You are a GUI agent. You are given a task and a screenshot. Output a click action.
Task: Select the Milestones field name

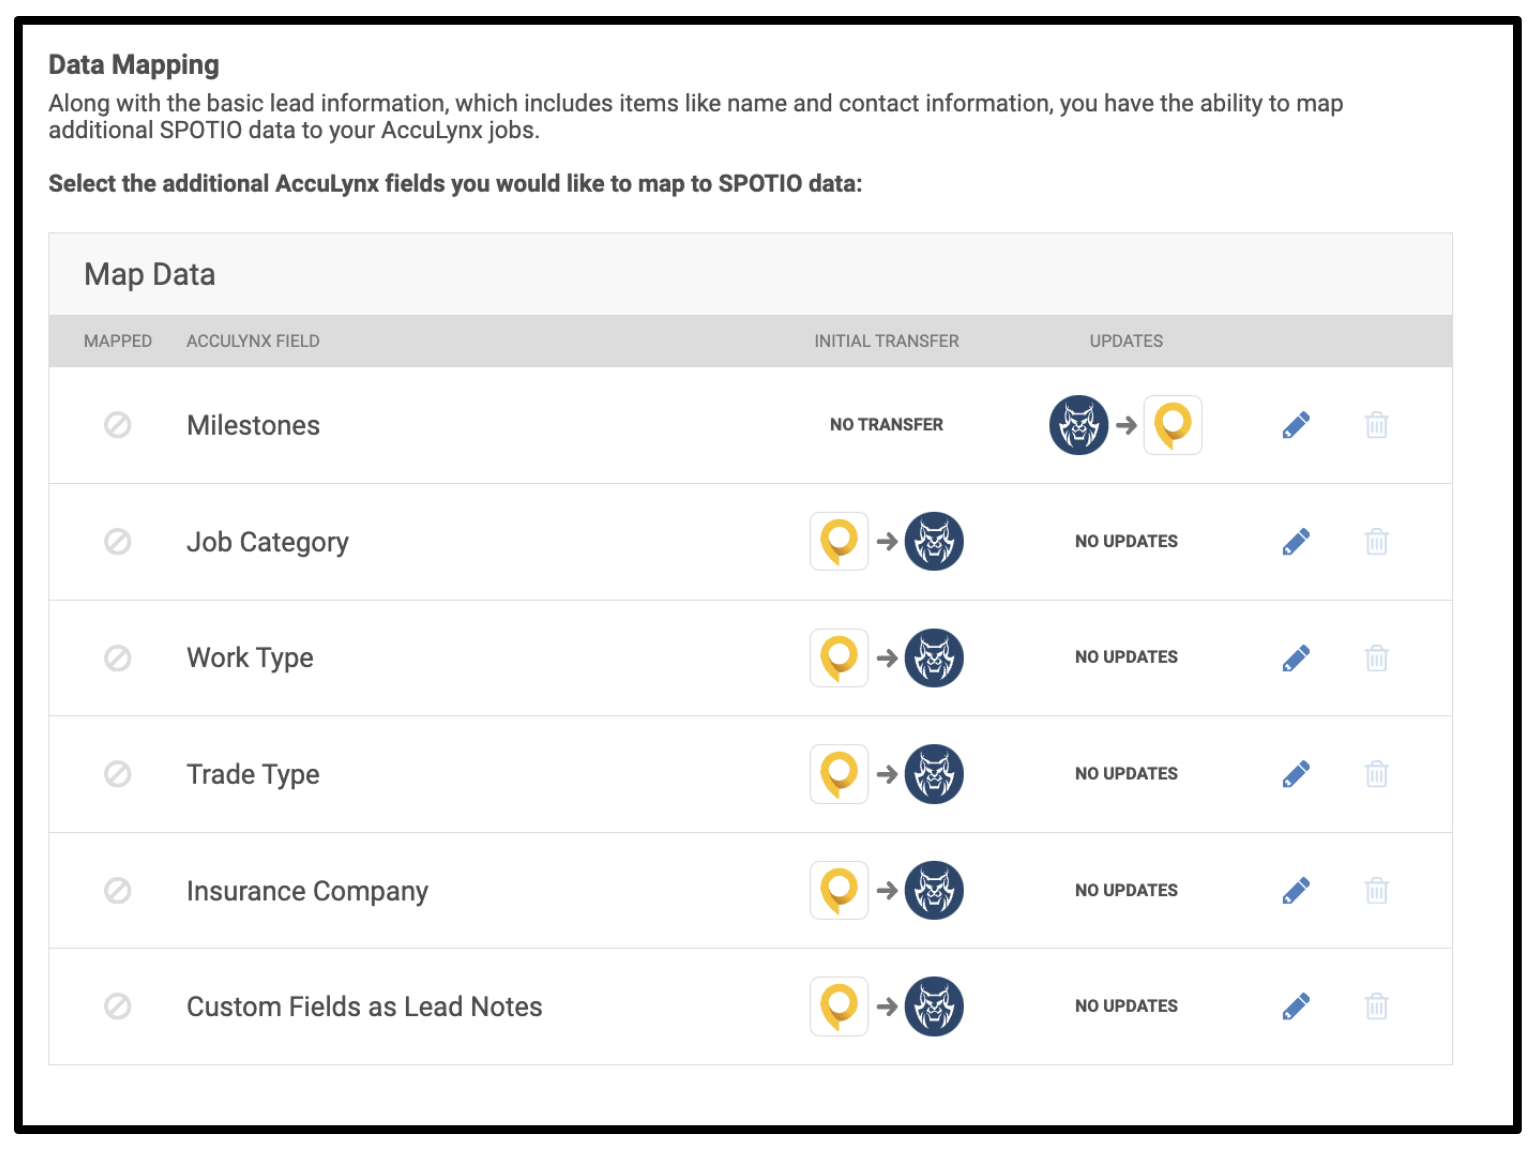point(253,425)
